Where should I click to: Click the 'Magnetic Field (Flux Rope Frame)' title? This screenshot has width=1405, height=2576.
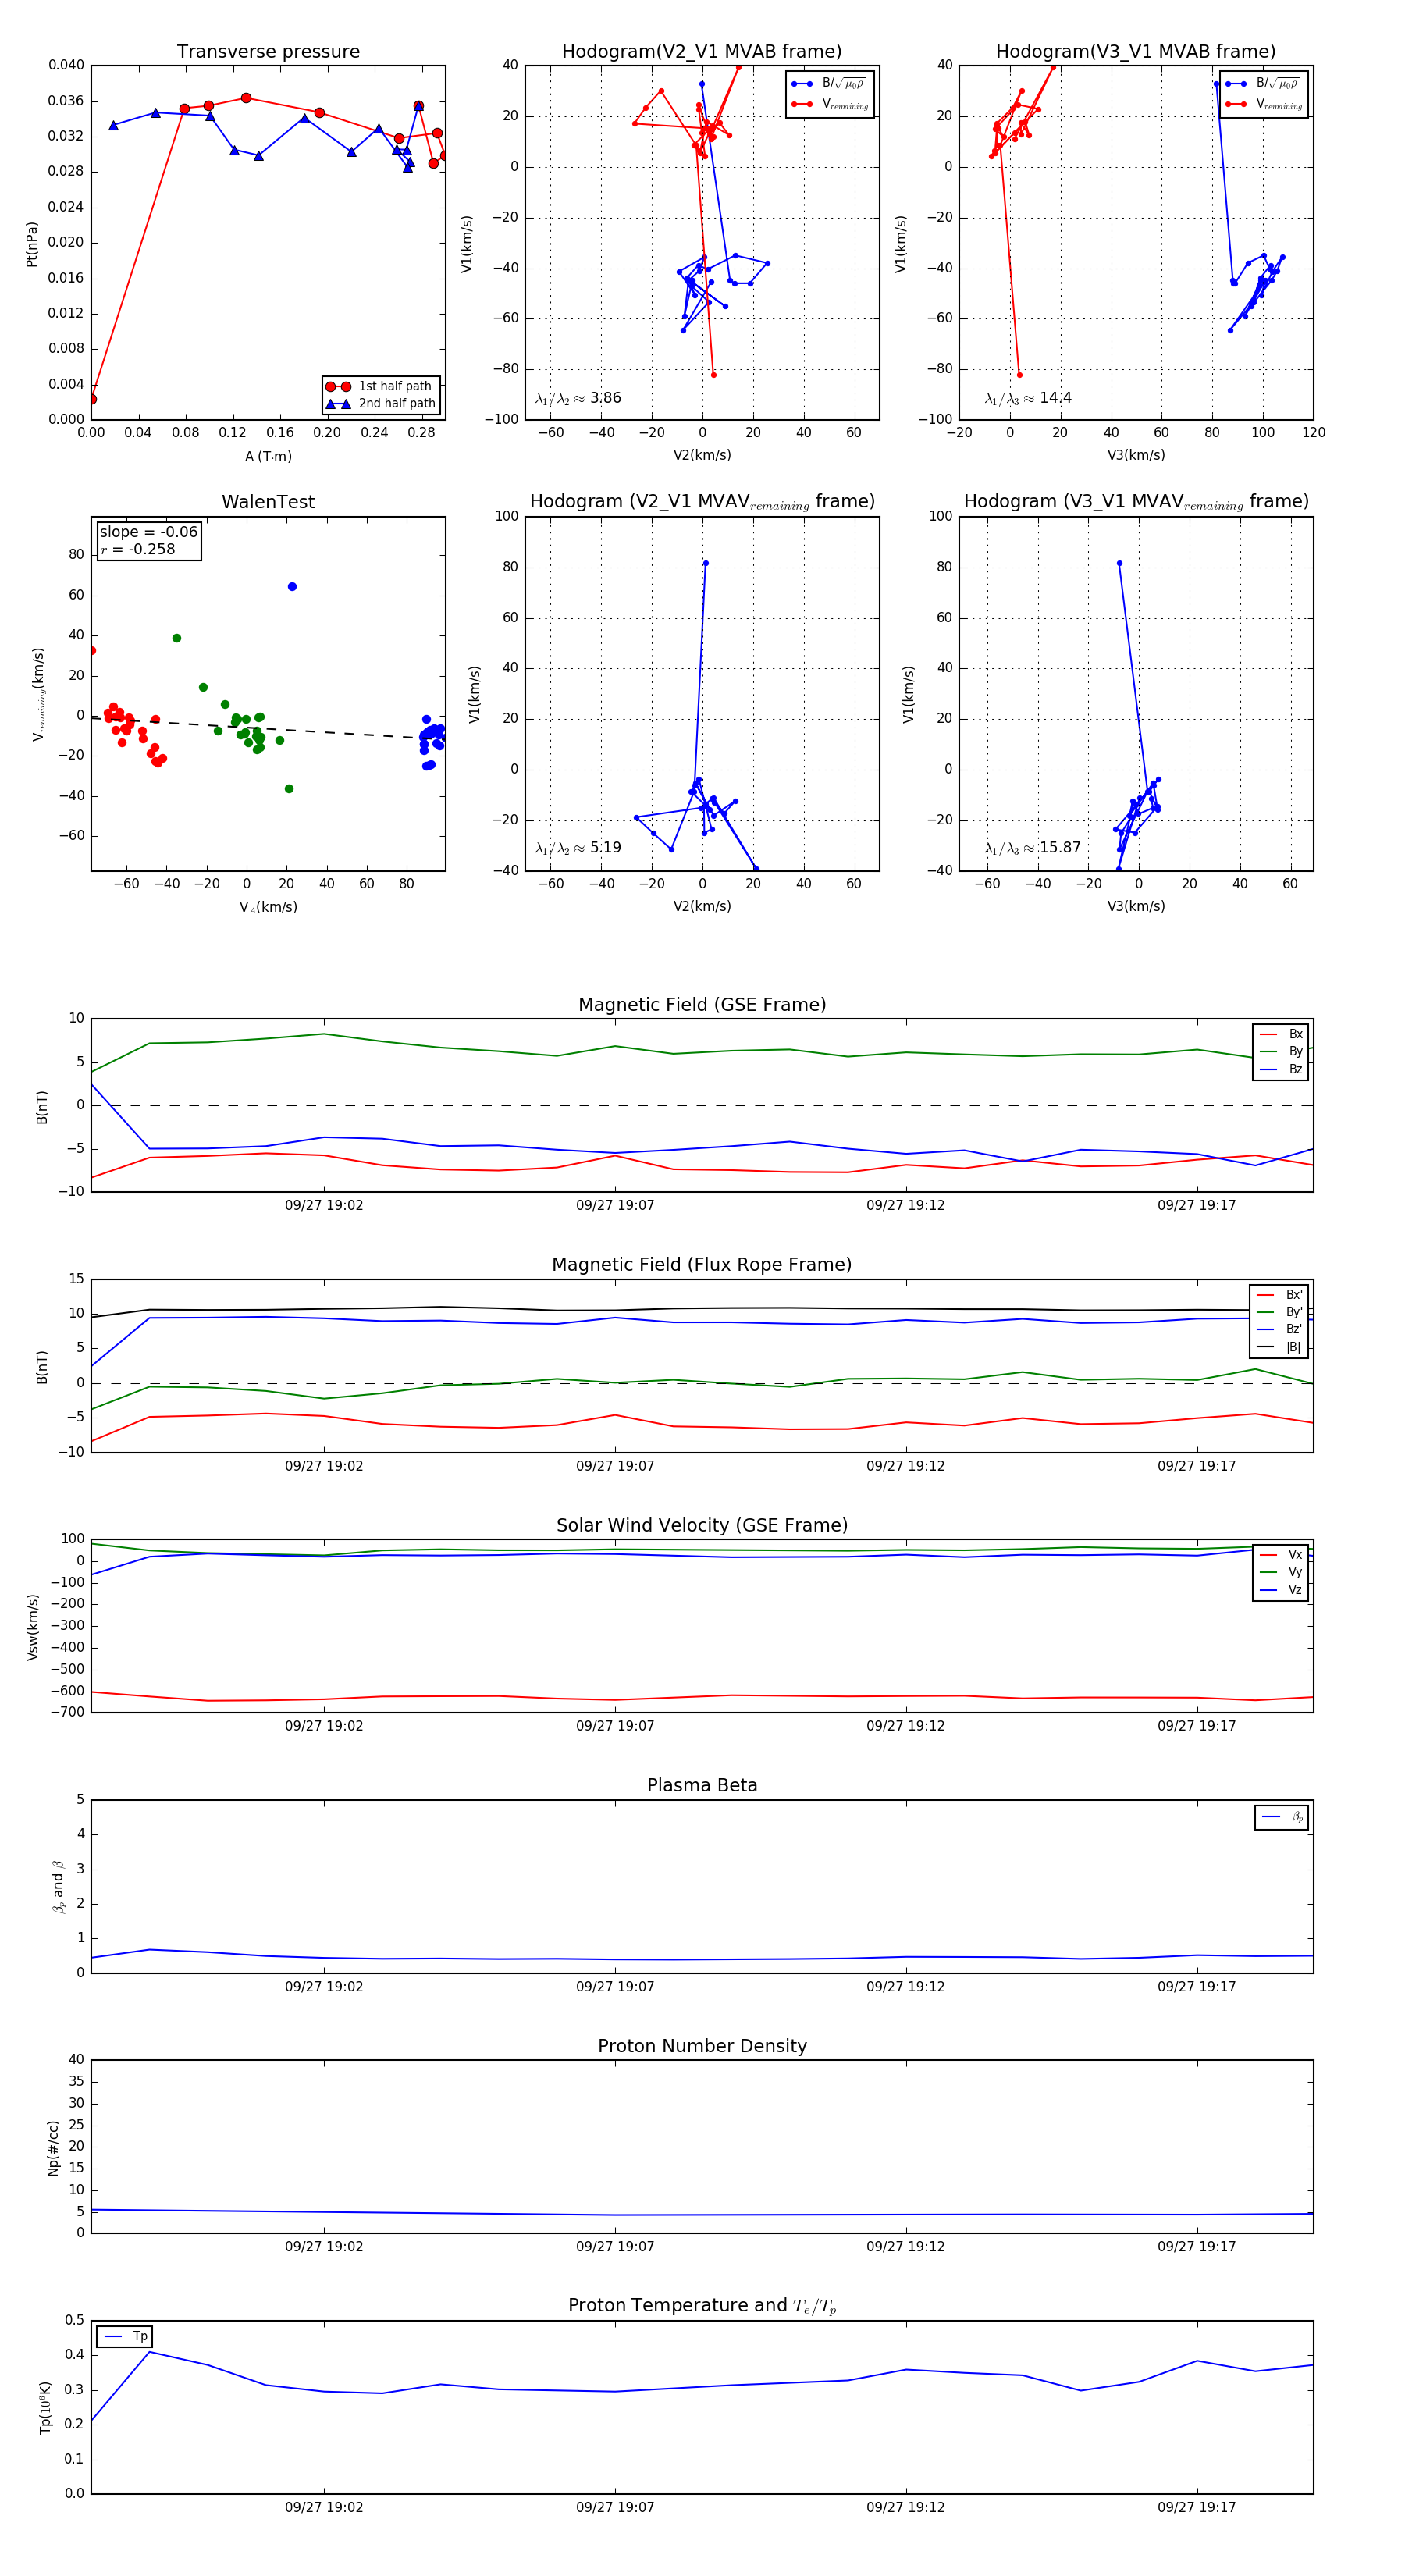click(701, 1265)
